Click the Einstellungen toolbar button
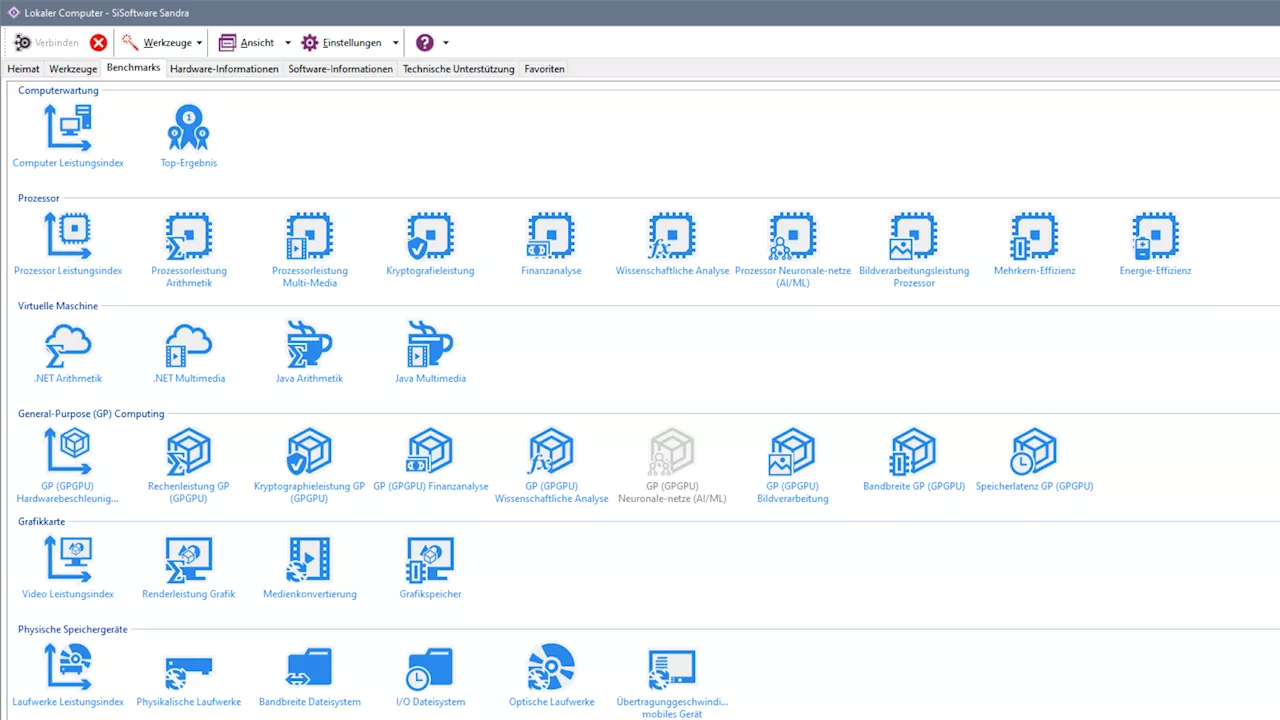Image resolution: width=1280 pixels, height=720 pixels. click(x=342, y=43)
